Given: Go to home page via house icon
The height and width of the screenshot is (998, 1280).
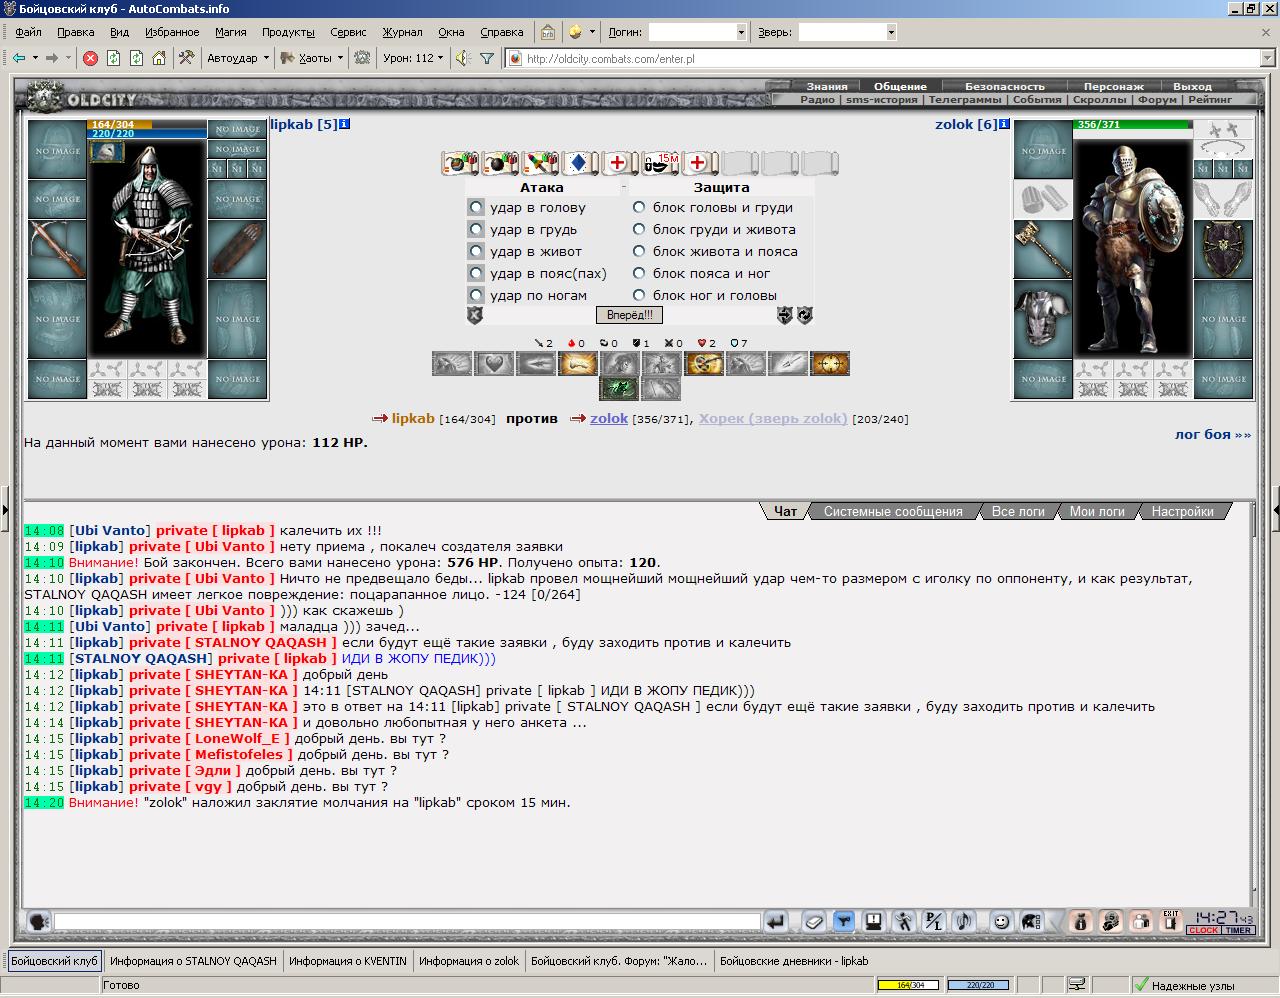Looking at the screenshot, I should [159, 58].
